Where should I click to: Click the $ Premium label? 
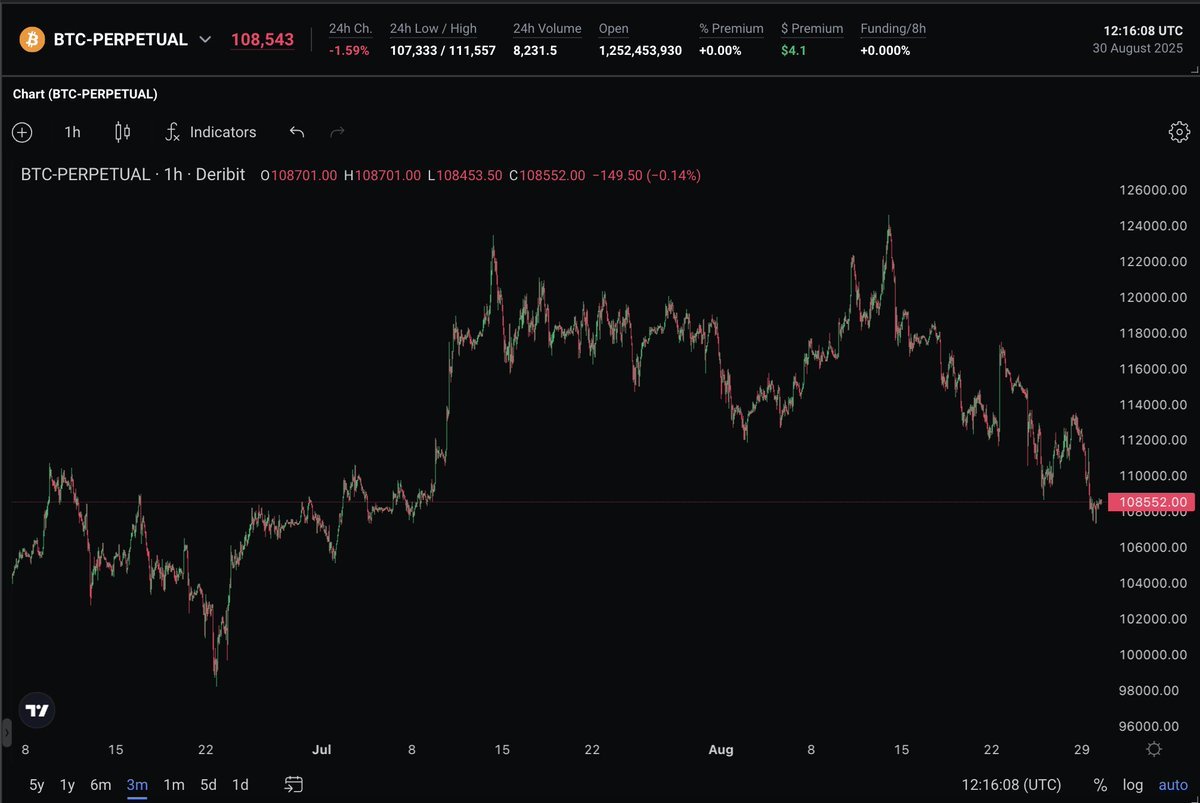click(812, 29)
